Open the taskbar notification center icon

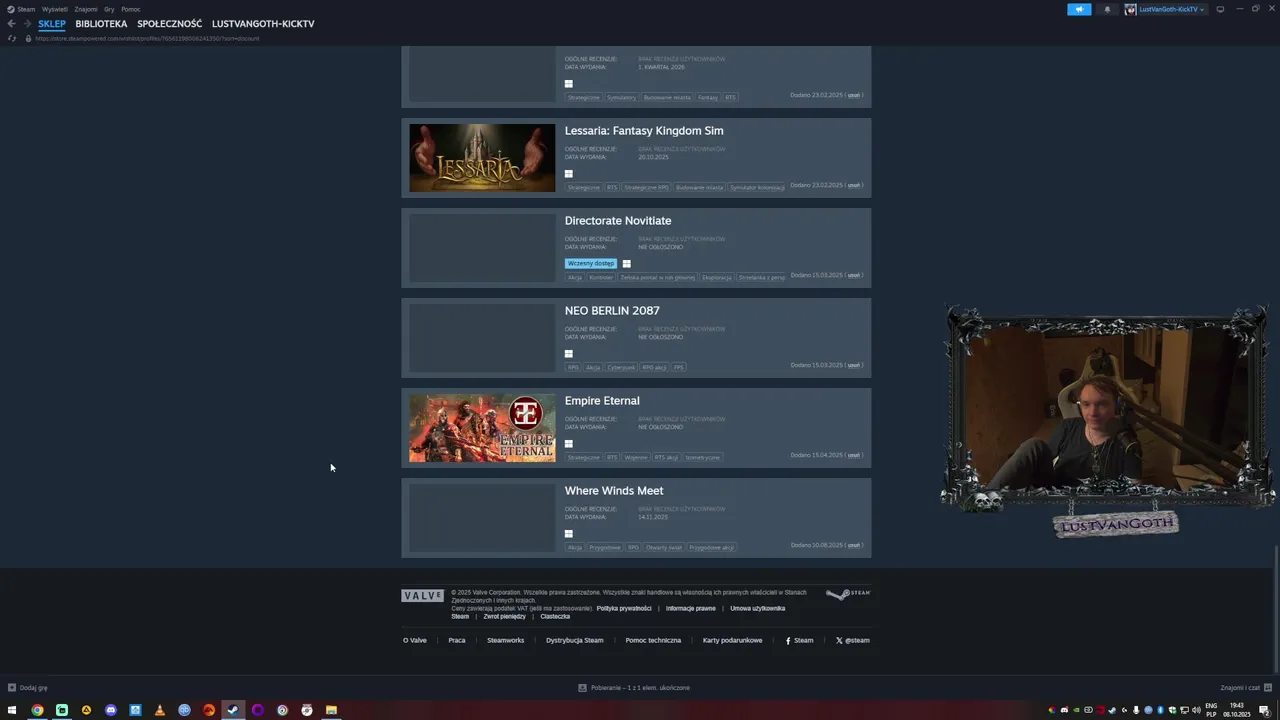point(1264,710)
